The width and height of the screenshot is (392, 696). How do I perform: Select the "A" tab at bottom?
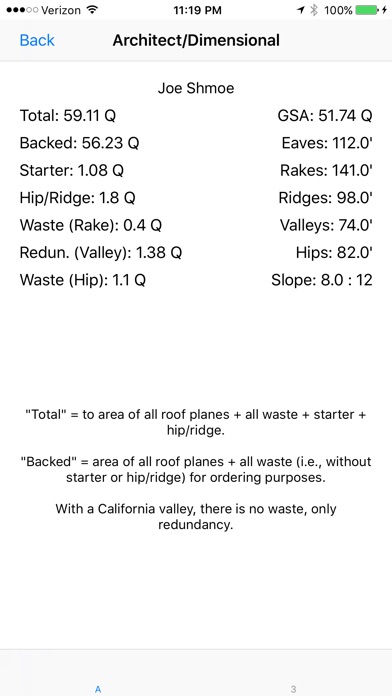point(98,689)
